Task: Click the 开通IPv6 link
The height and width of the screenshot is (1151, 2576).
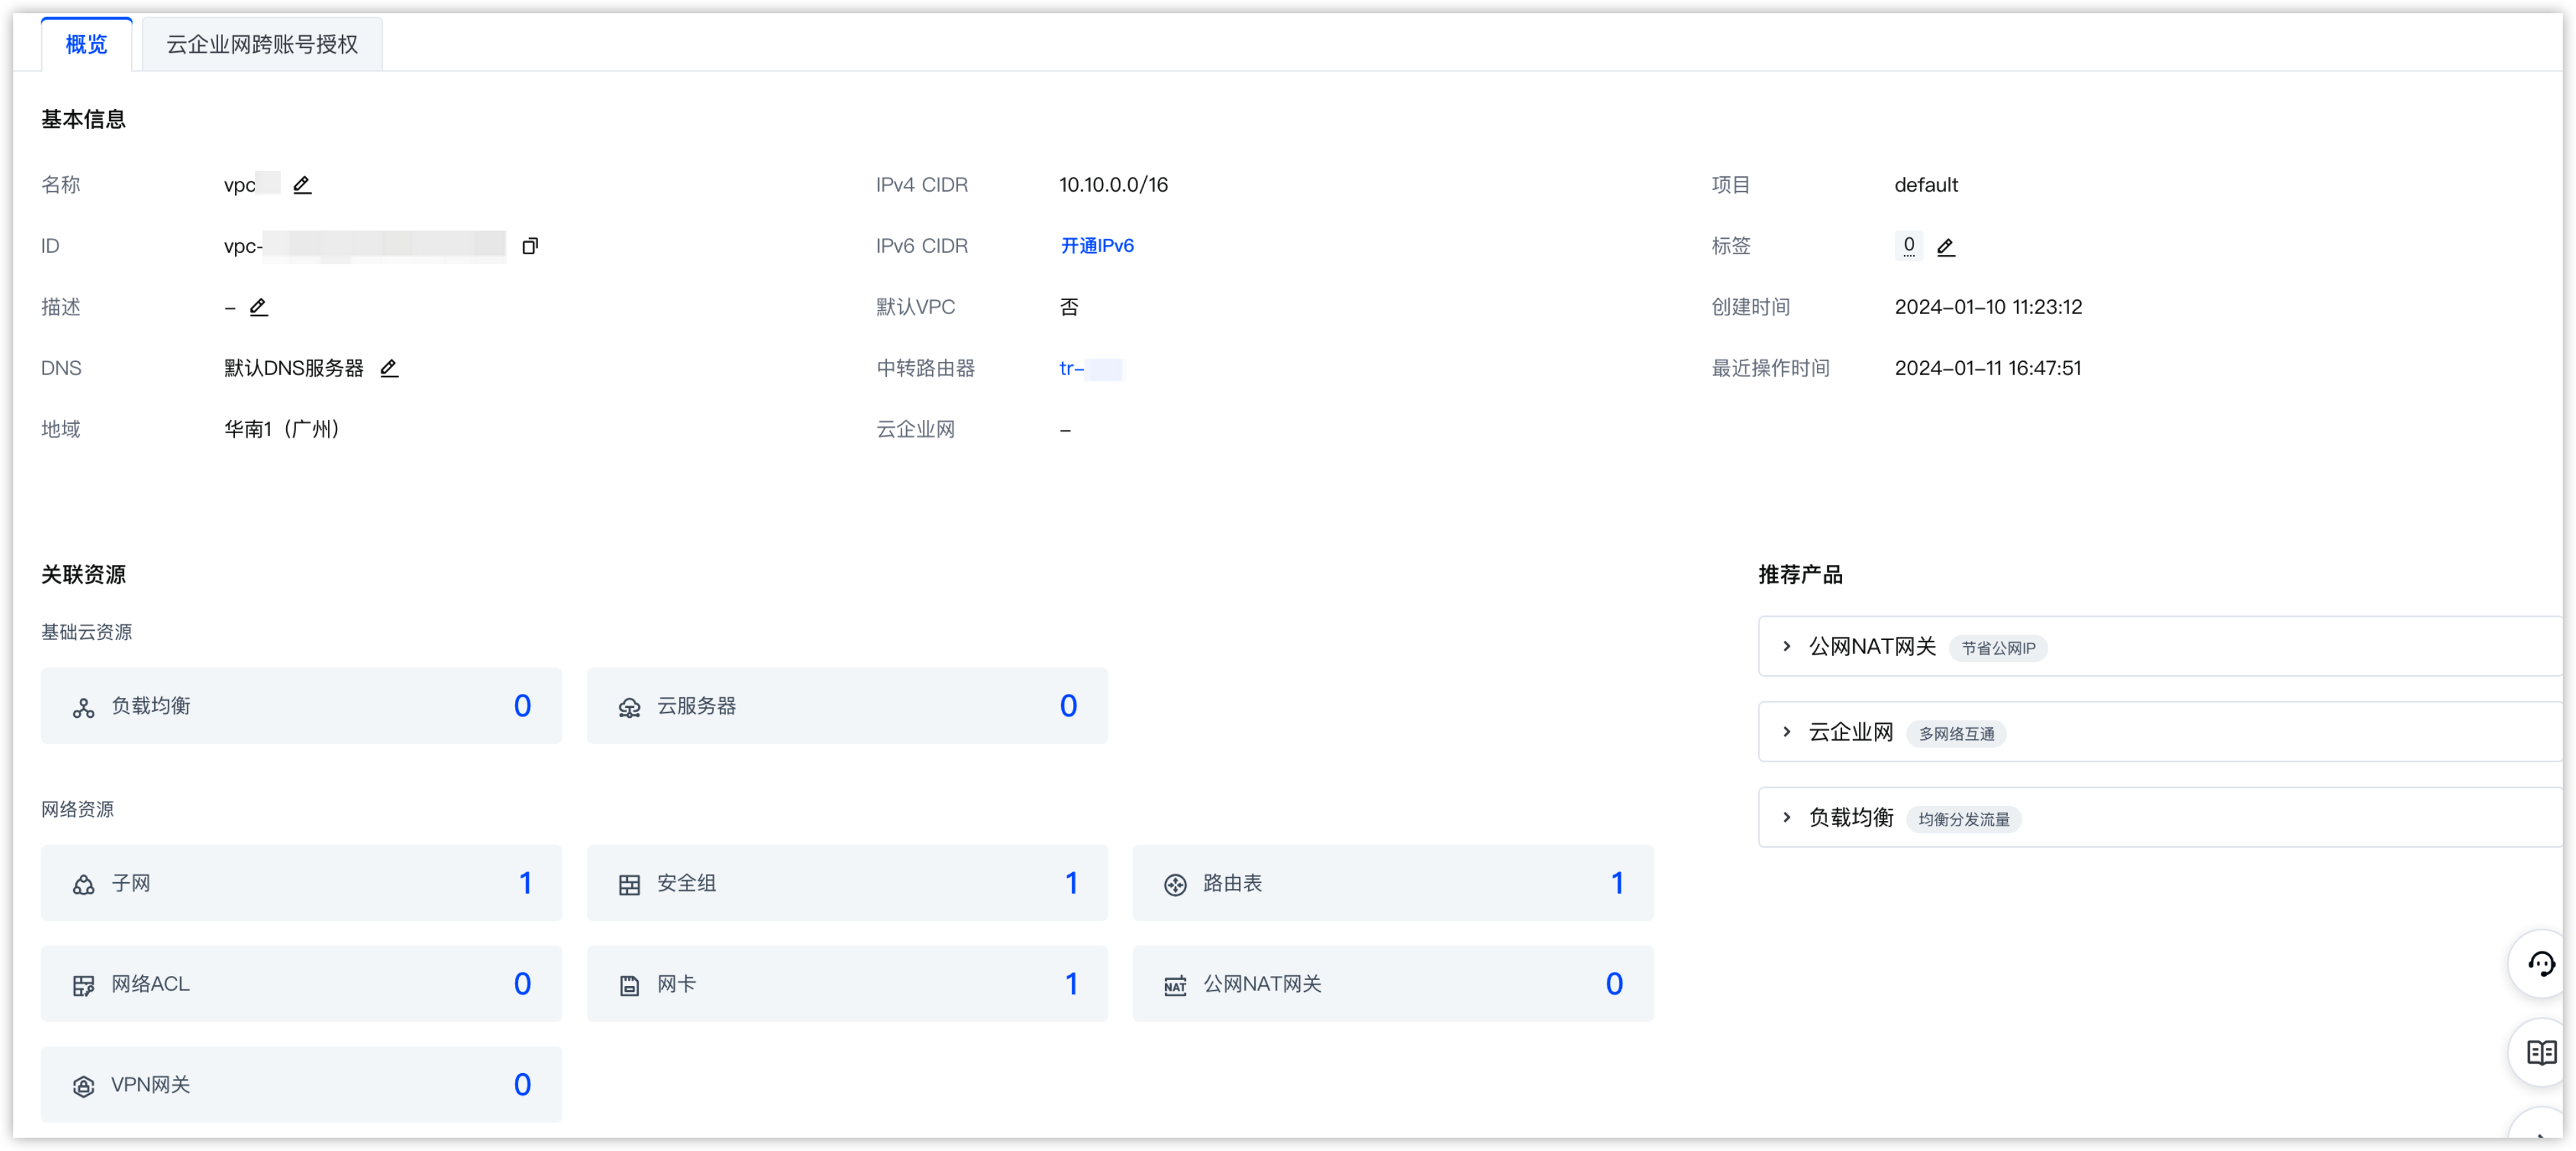Action: (x=1097, y=246)
